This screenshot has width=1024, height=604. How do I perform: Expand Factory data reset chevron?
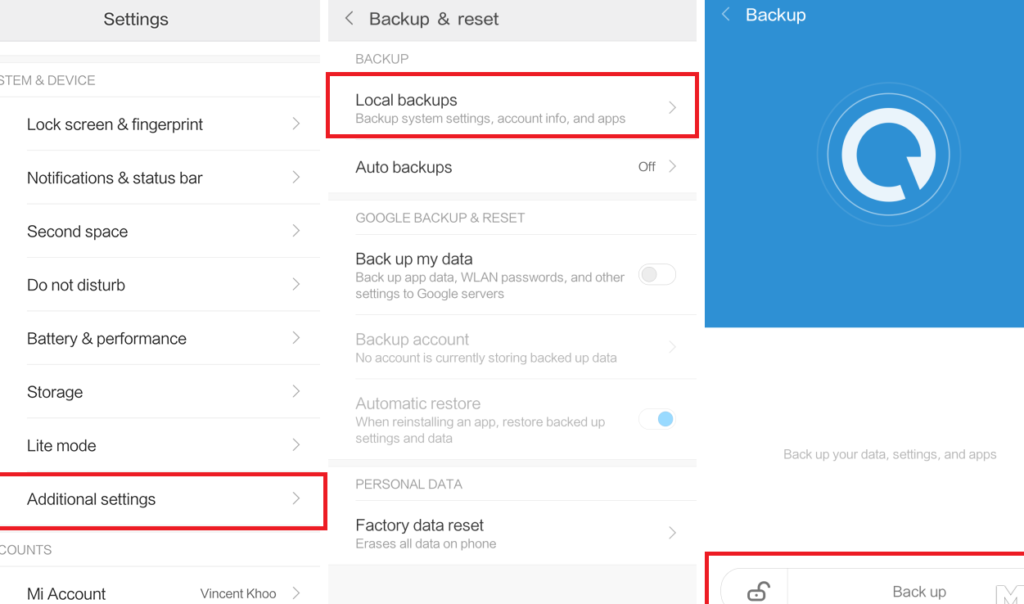pyautogui.click(x=672, y=533)
